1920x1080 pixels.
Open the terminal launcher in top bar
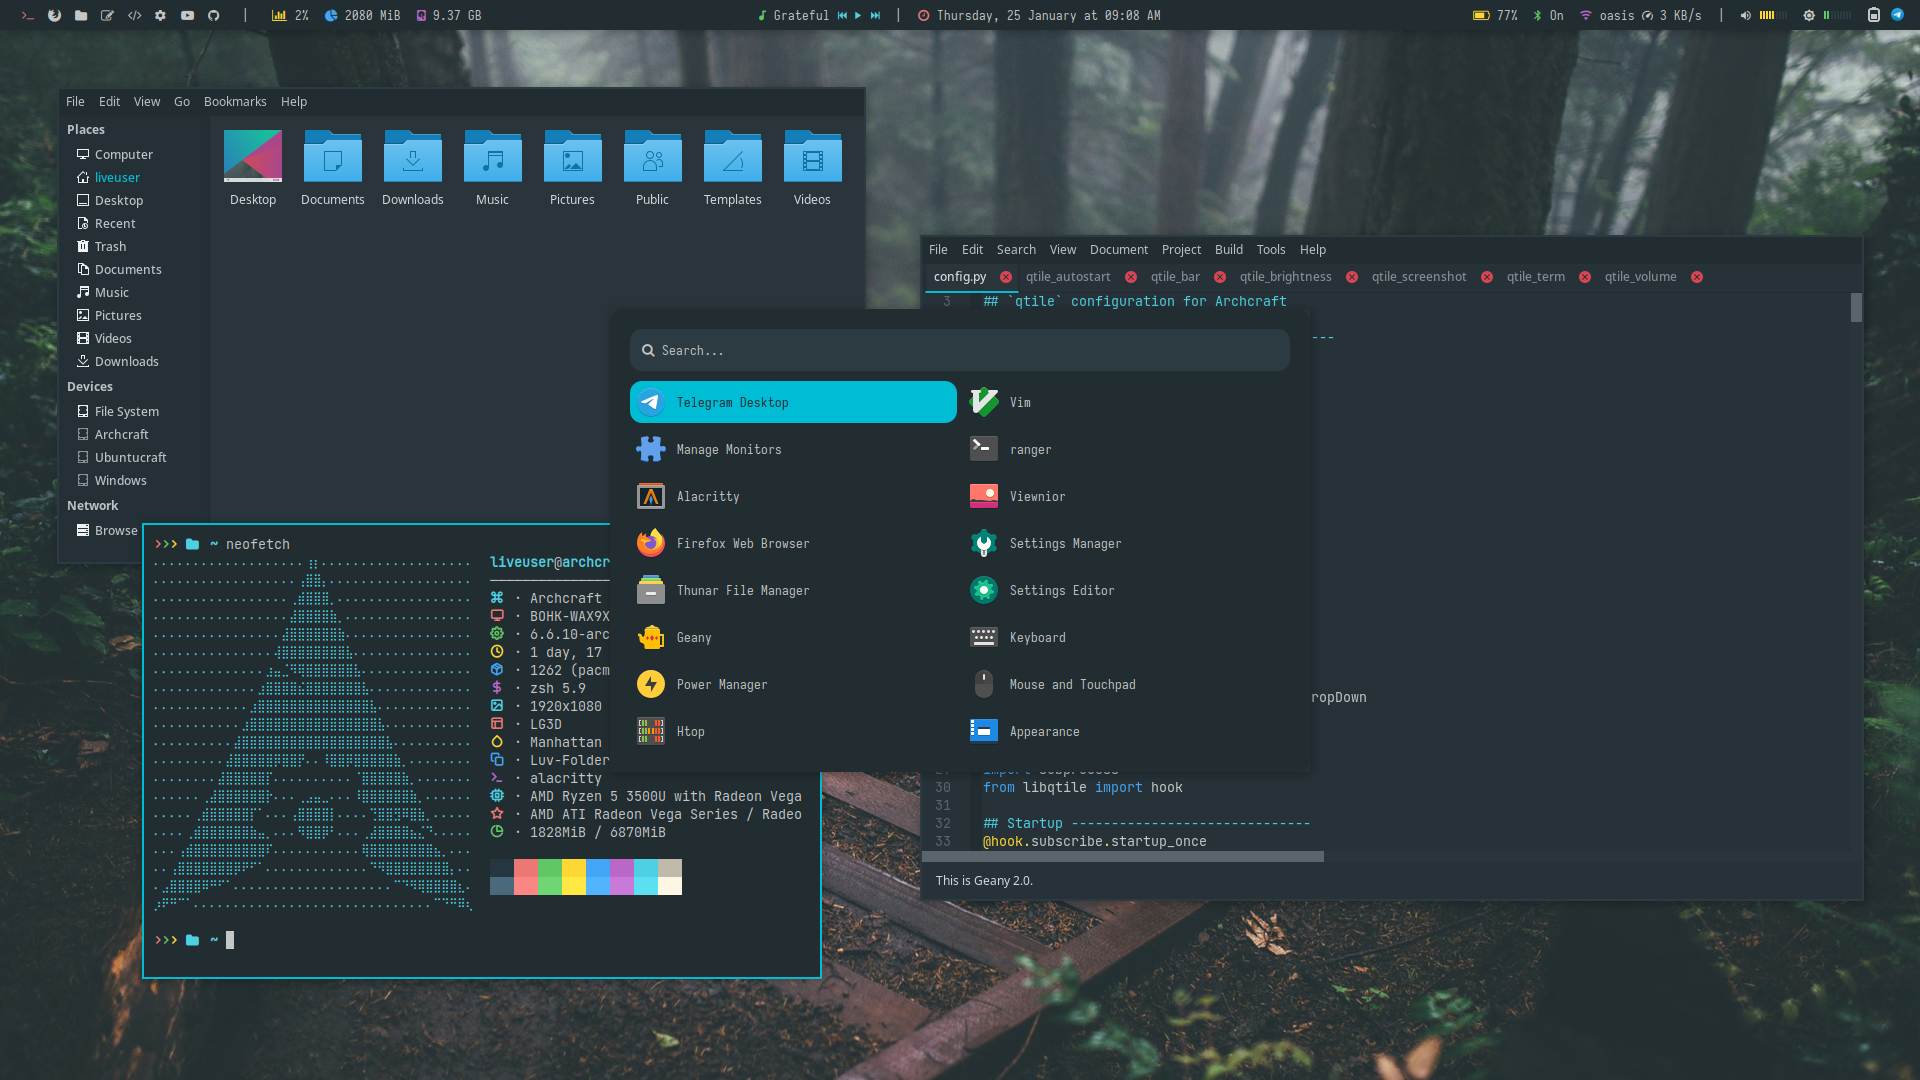[x=28, y=15]
